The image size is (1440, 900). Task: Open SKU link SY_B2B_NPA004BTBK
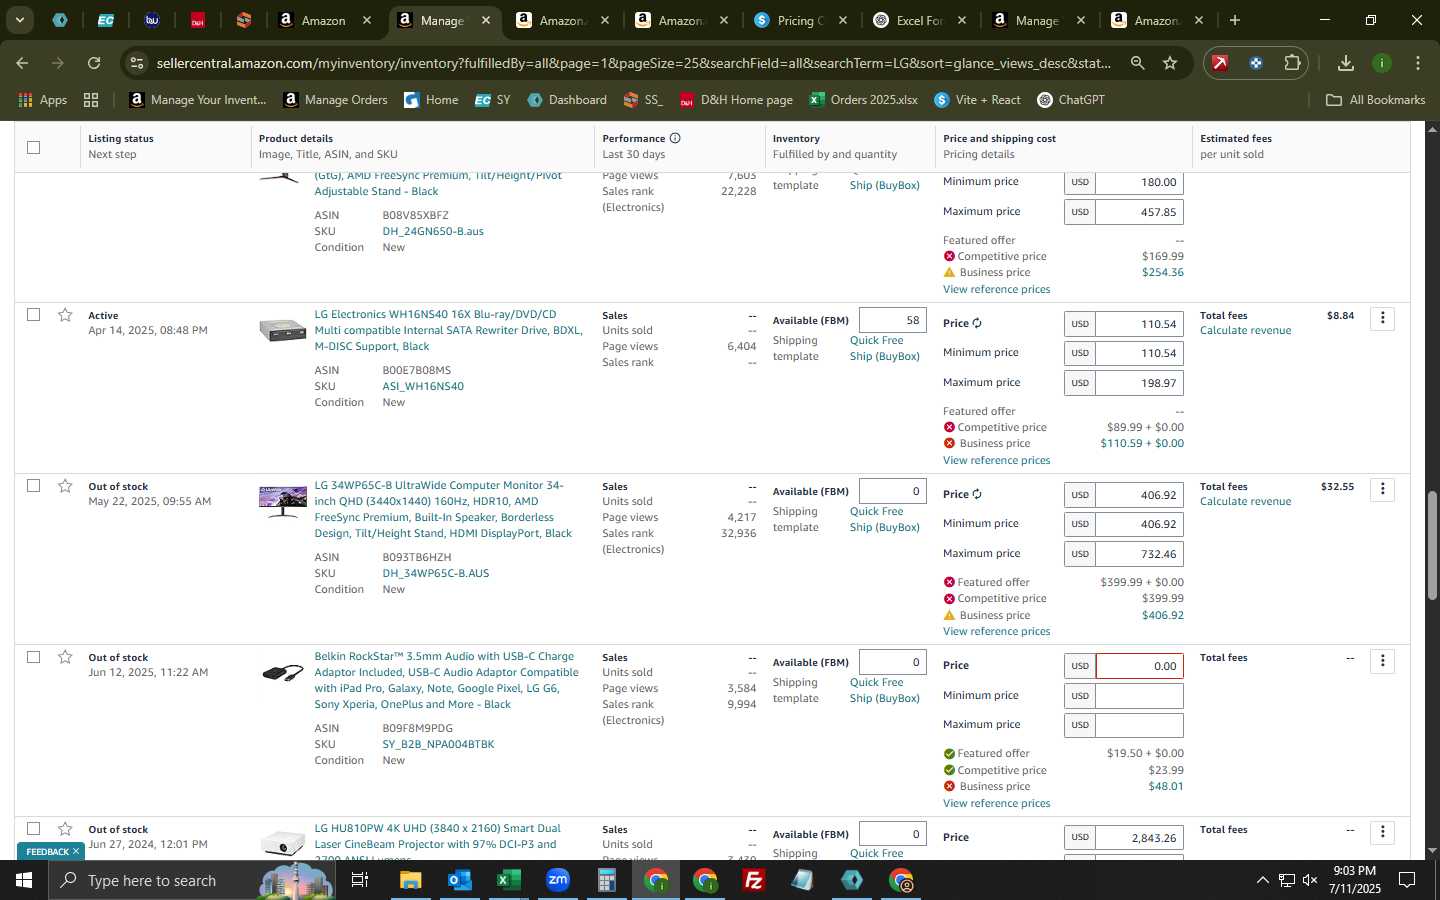pos(438,744)
